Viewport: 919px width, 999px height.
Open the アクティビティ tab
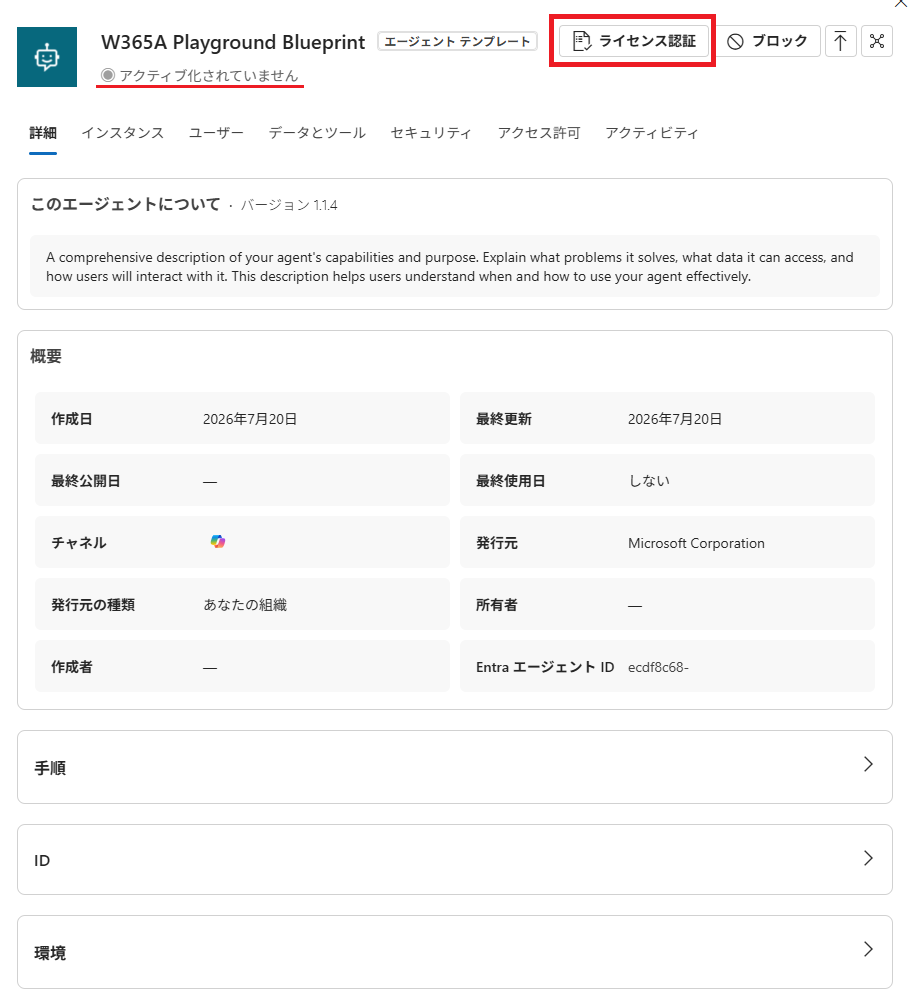coord(652,133)
